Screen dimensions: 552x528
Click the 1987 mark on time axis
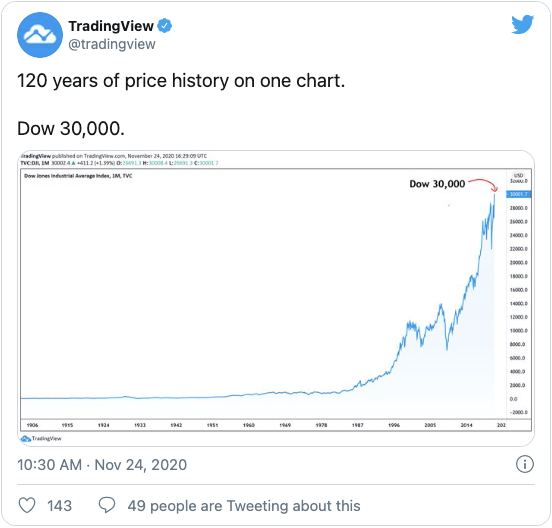point(358,425)
